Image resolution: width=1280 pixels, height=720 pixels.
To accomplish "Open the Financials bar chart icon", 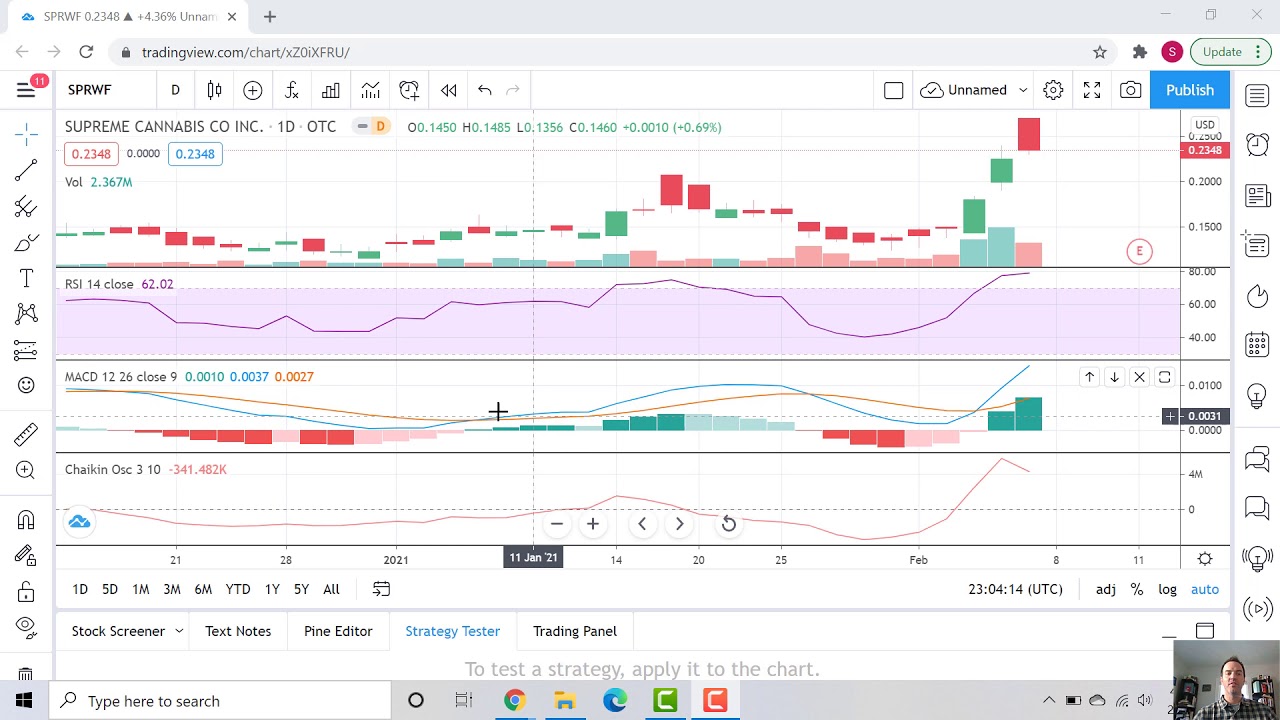I will [331, 90].
